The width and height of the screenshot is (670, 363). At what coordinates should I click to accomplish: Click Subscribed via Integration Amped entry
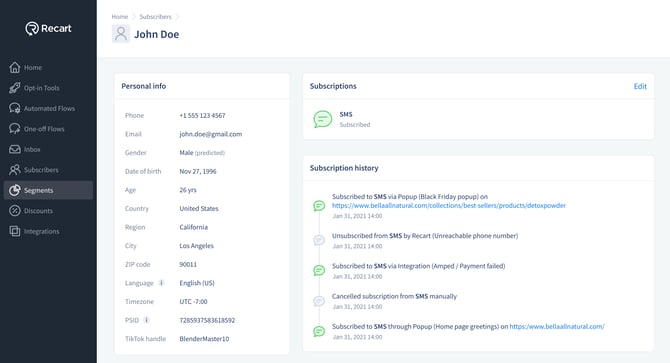(x=418, y=266)
